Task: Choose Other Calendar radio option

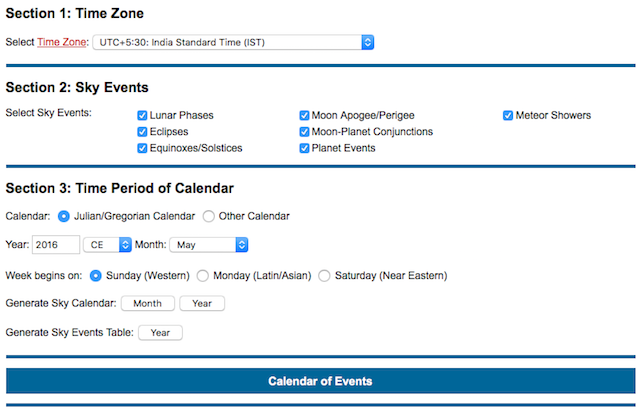Action: click(x=209, y=216)
